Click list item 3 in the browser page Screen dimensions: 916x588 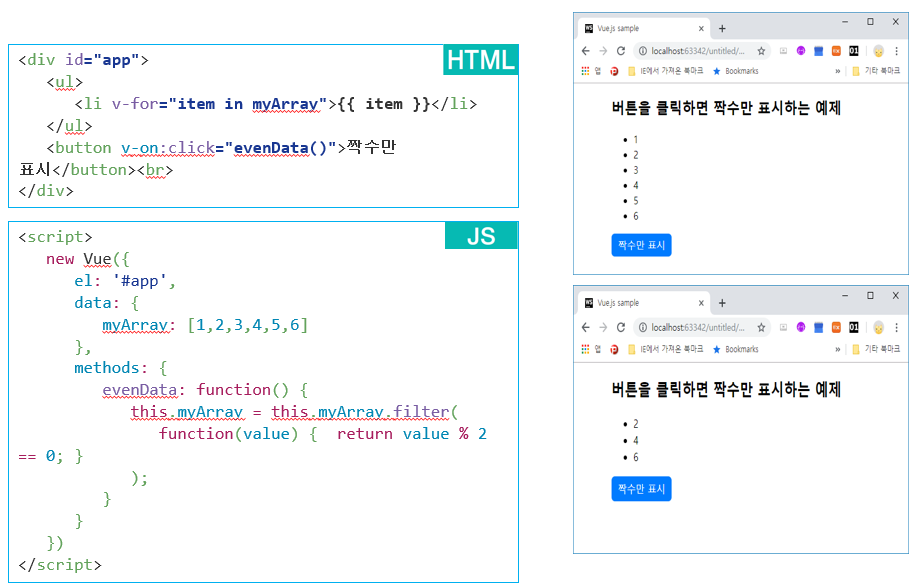tap(636, 170)
